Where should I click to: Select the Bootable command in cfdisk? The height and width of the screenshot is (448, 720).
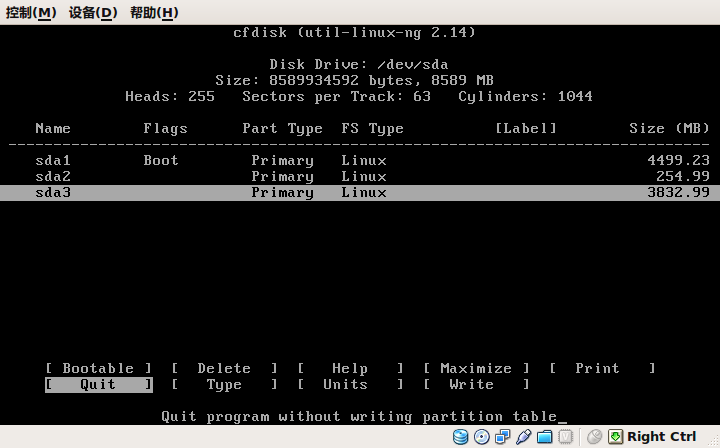98,368
